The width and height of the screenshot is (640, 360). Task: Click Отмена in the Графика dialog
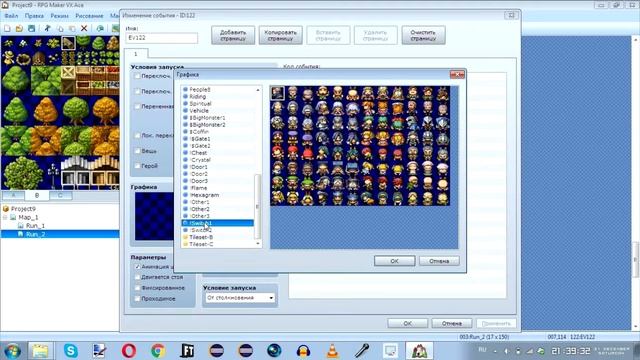point(439,261)
